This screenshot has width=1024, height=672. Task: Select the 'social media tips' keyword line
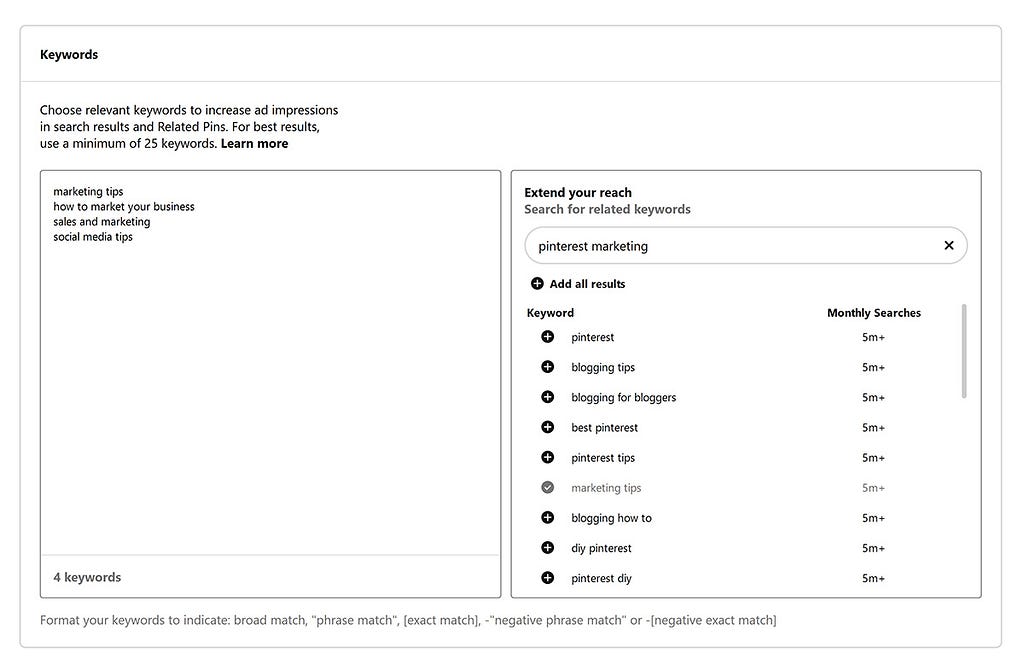click(93, 237)
